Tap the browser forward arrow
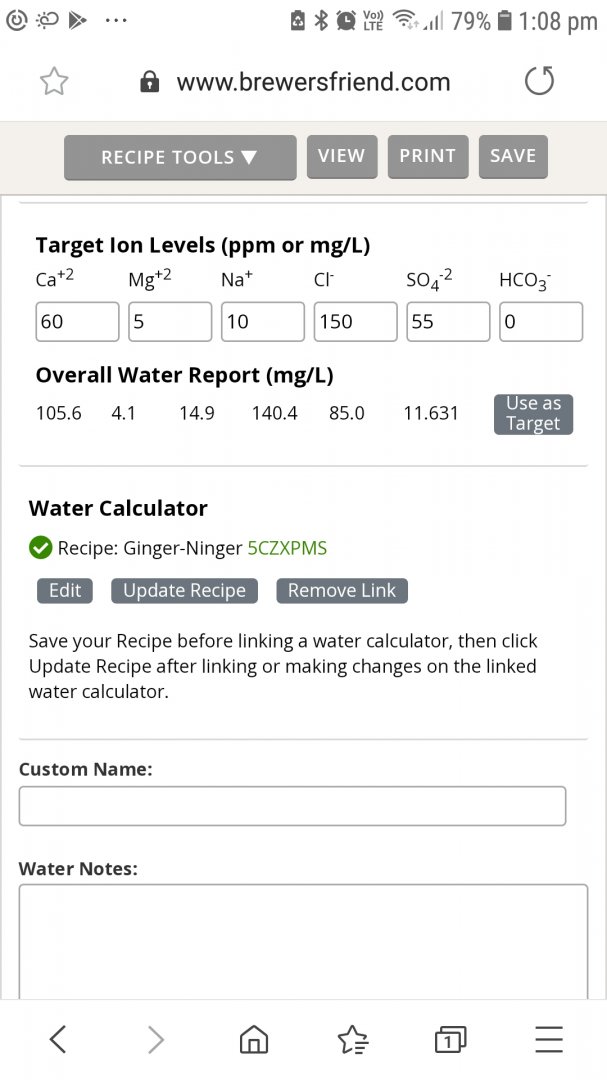 pyautogui.click(x=156, y=1040)
